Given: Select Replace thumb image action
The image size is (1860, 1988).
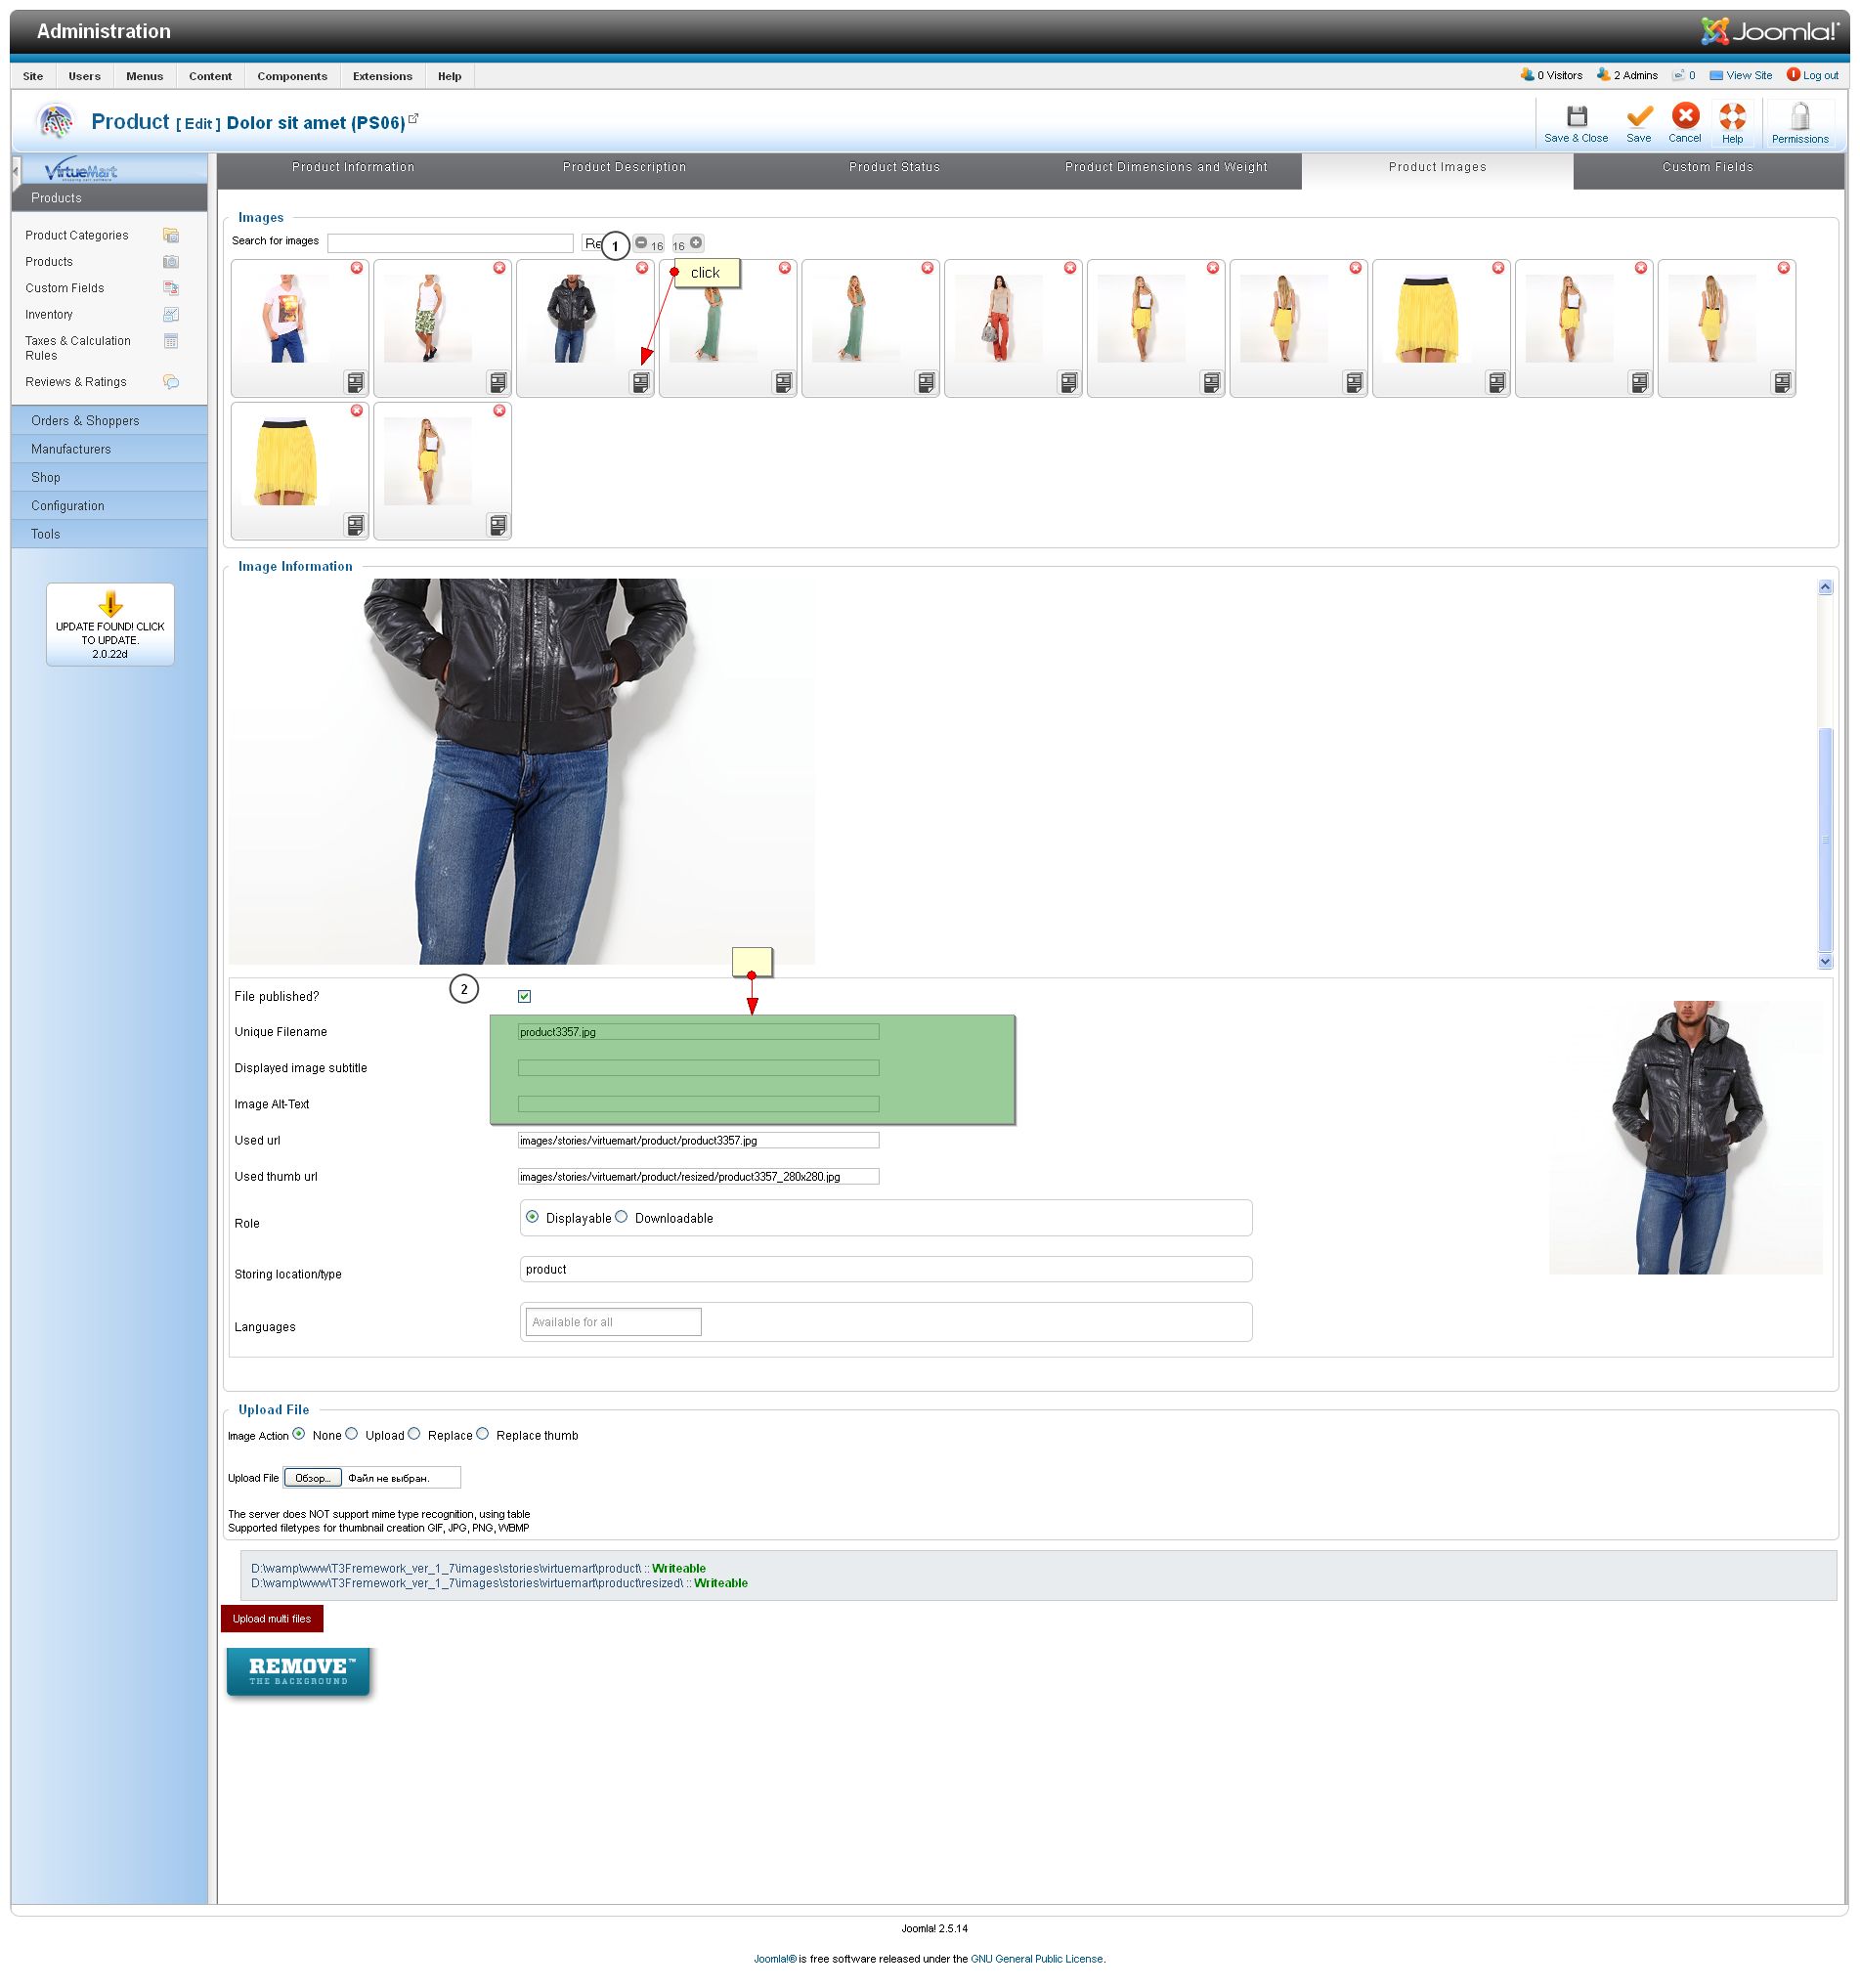Looking at the screenshot, I should [x=483, y=1434].
